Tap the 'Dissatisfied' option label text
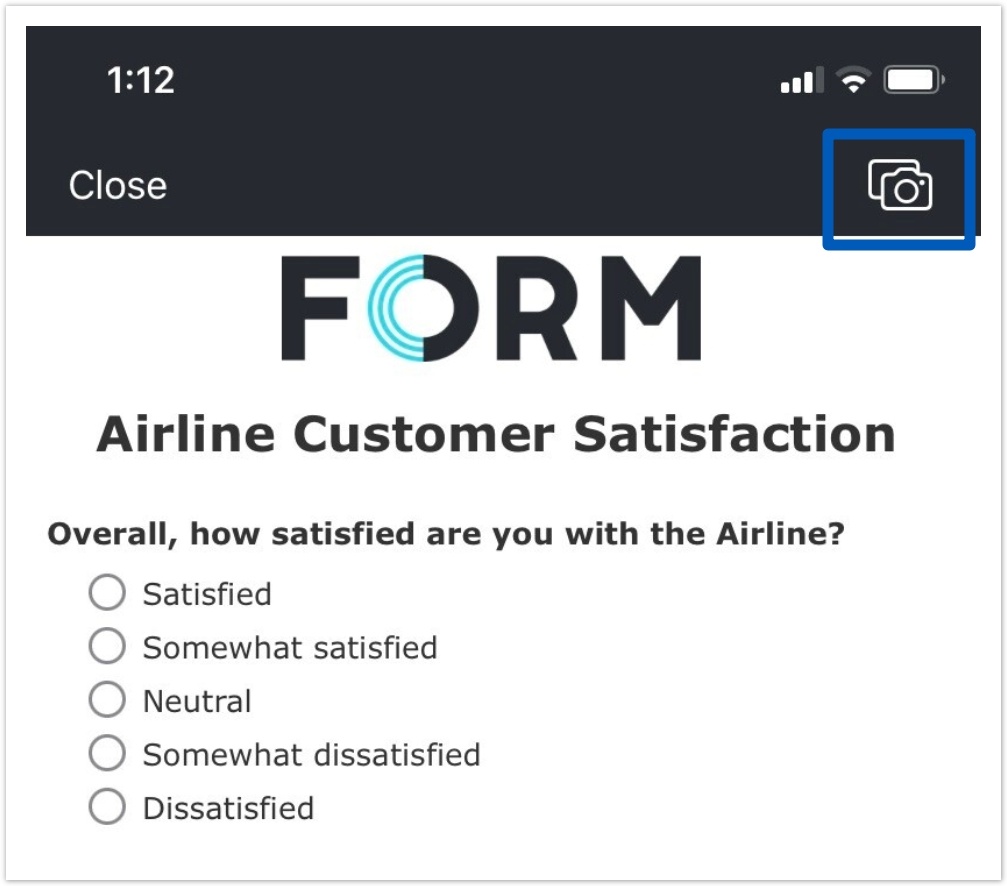The width and height of the screenshot is (1007, 886). pos(228,808)
